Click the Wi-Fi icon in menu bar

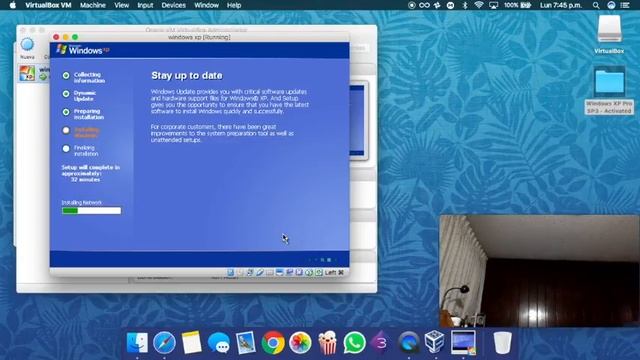(479, 5)
